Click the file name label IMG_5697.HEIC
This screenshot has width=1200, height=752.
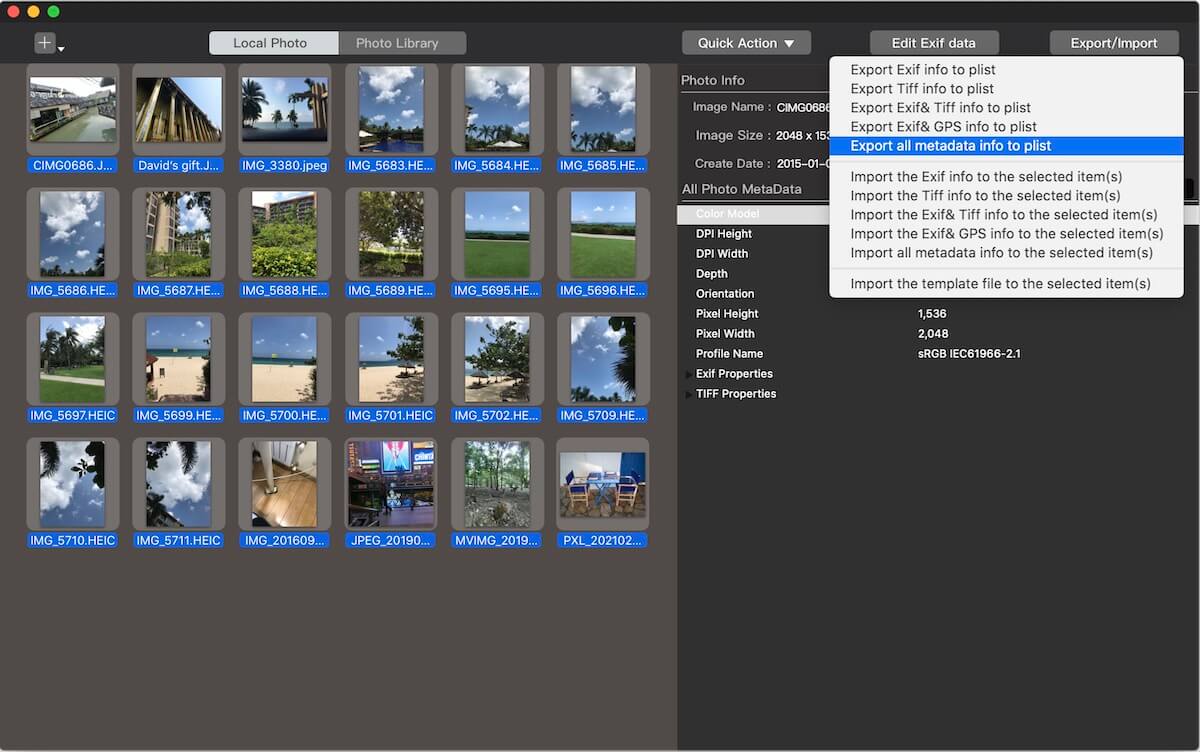(73, 415)
